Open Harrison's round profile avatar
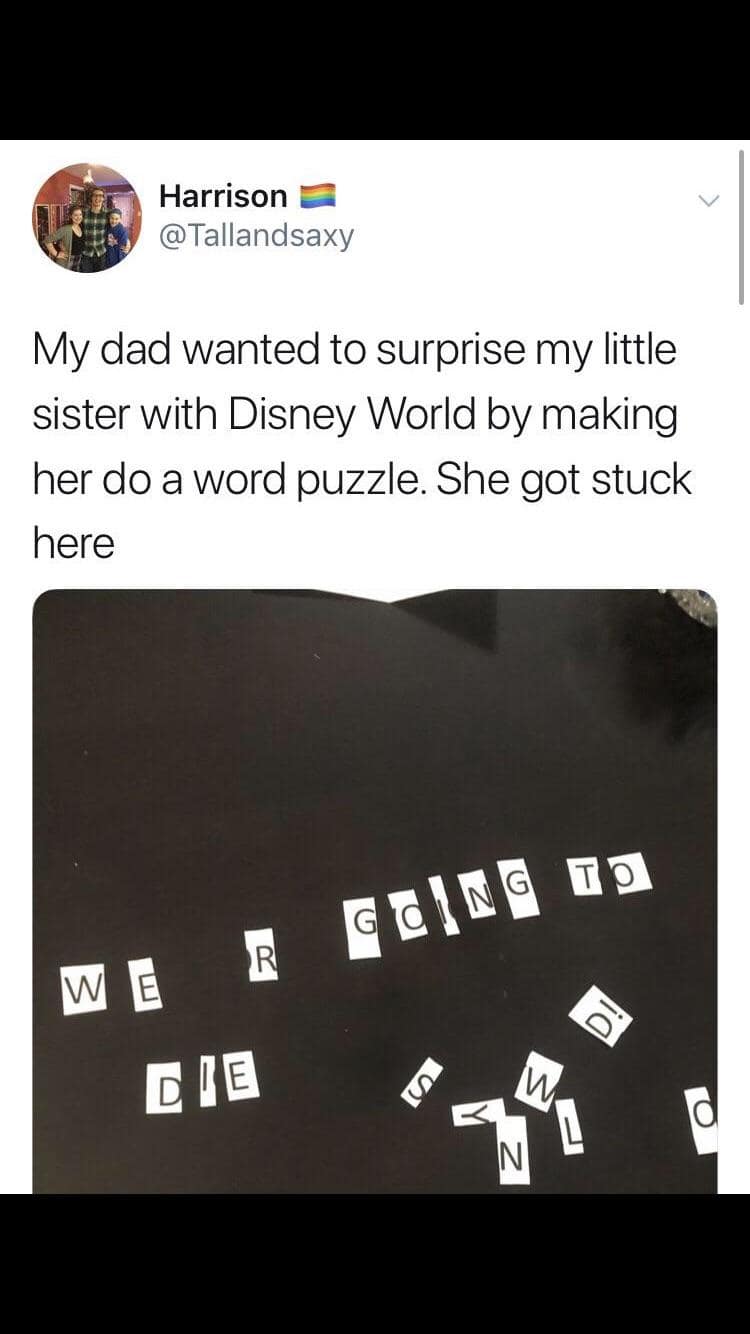Screen dimensions: 750x1334 tap(87, 217)
